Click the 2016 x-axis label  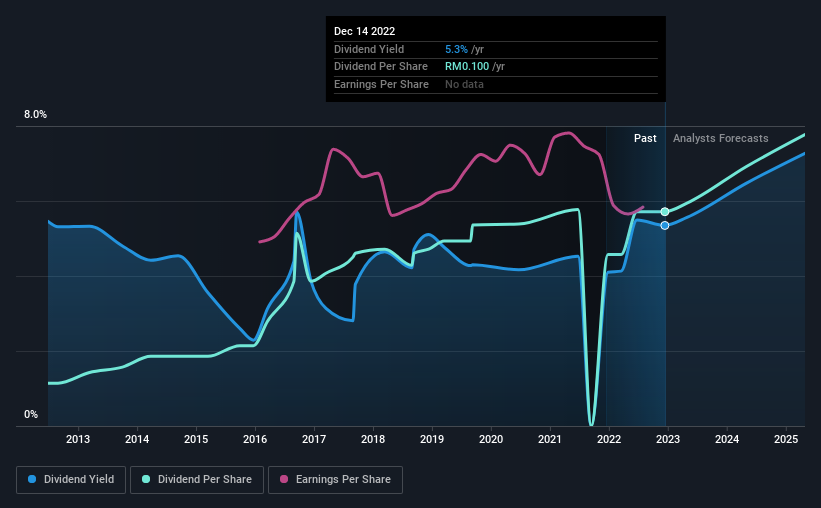[x=255, y=439]
